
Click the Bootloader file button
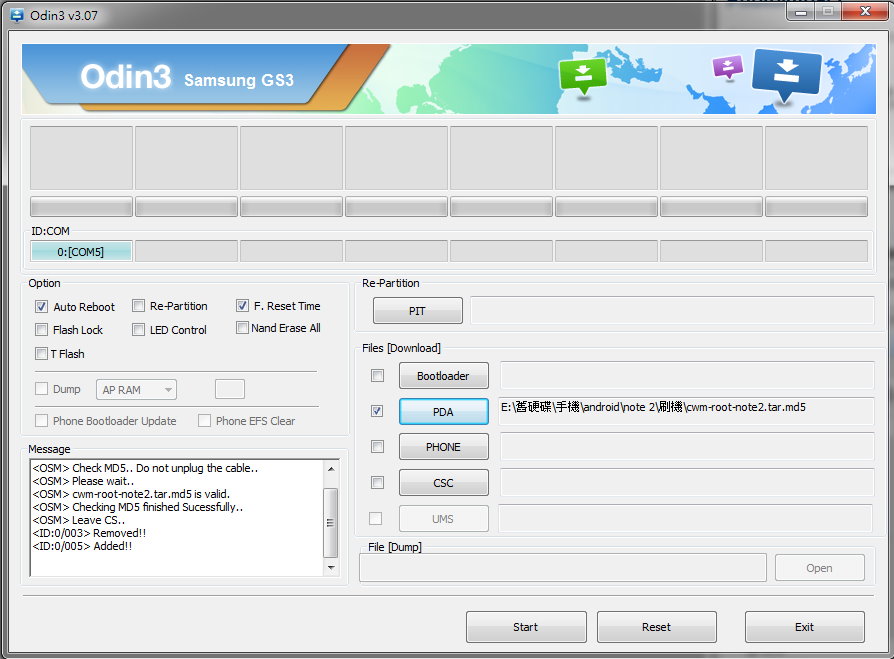click(x=444, y=376)
